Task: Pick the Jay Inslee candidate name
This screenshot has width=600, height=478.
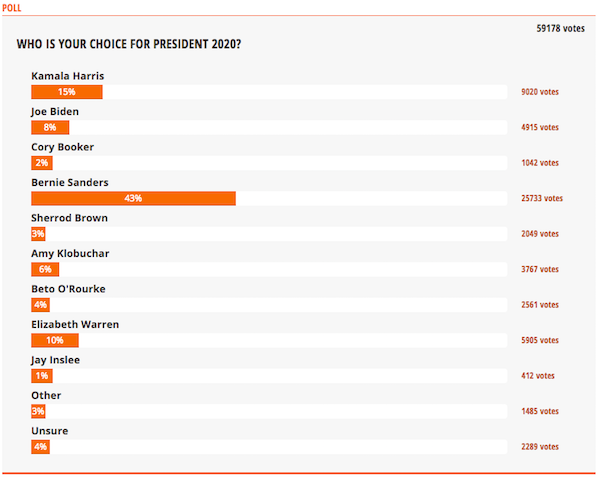Action: click(55, 360)
